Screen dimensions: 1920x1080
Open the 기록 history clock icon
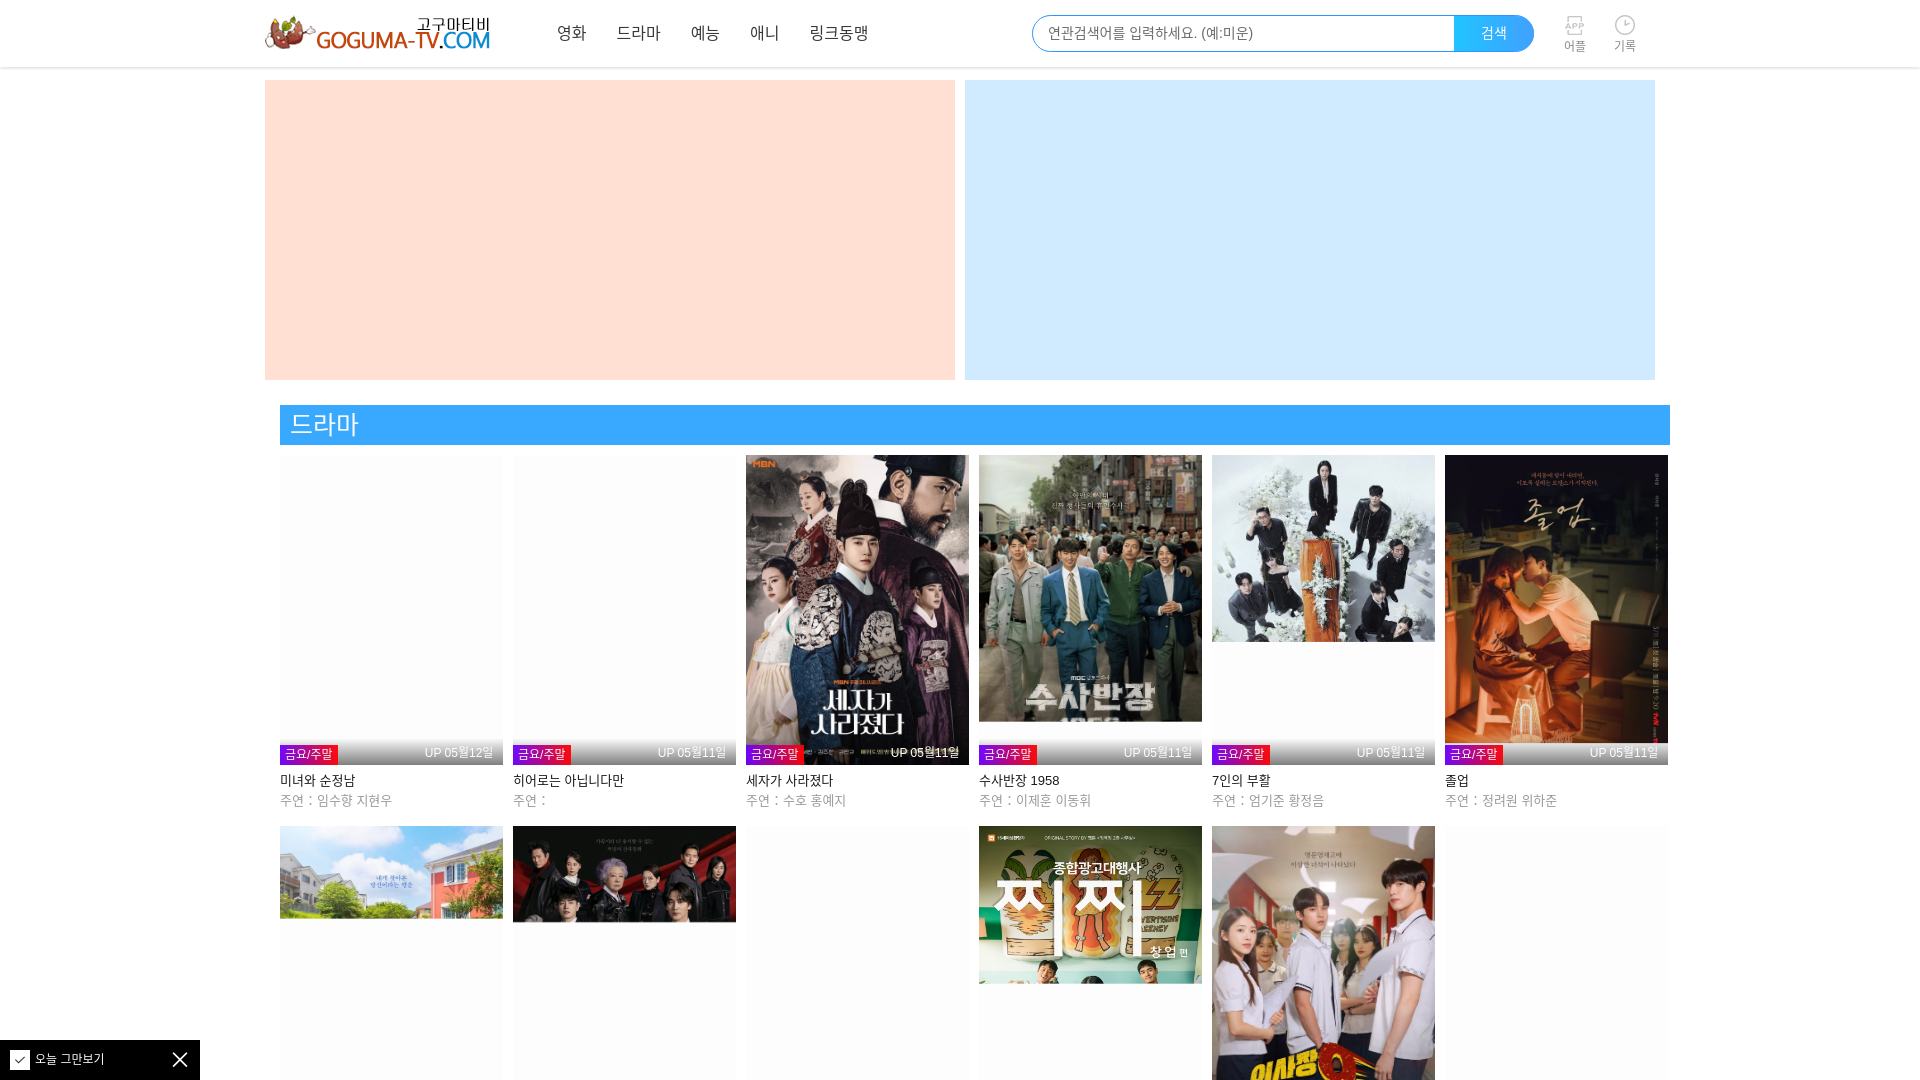(x=1624, y=34)
